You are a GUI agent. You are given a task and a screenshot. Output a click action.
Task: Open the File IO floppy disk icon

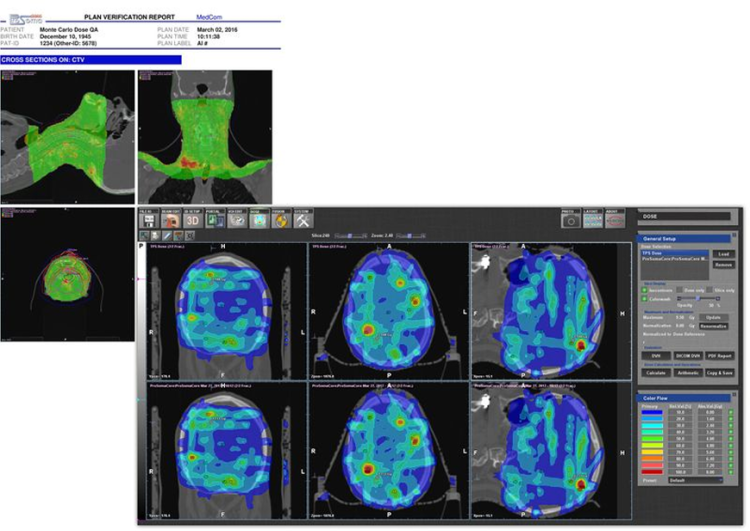[149, 221]
